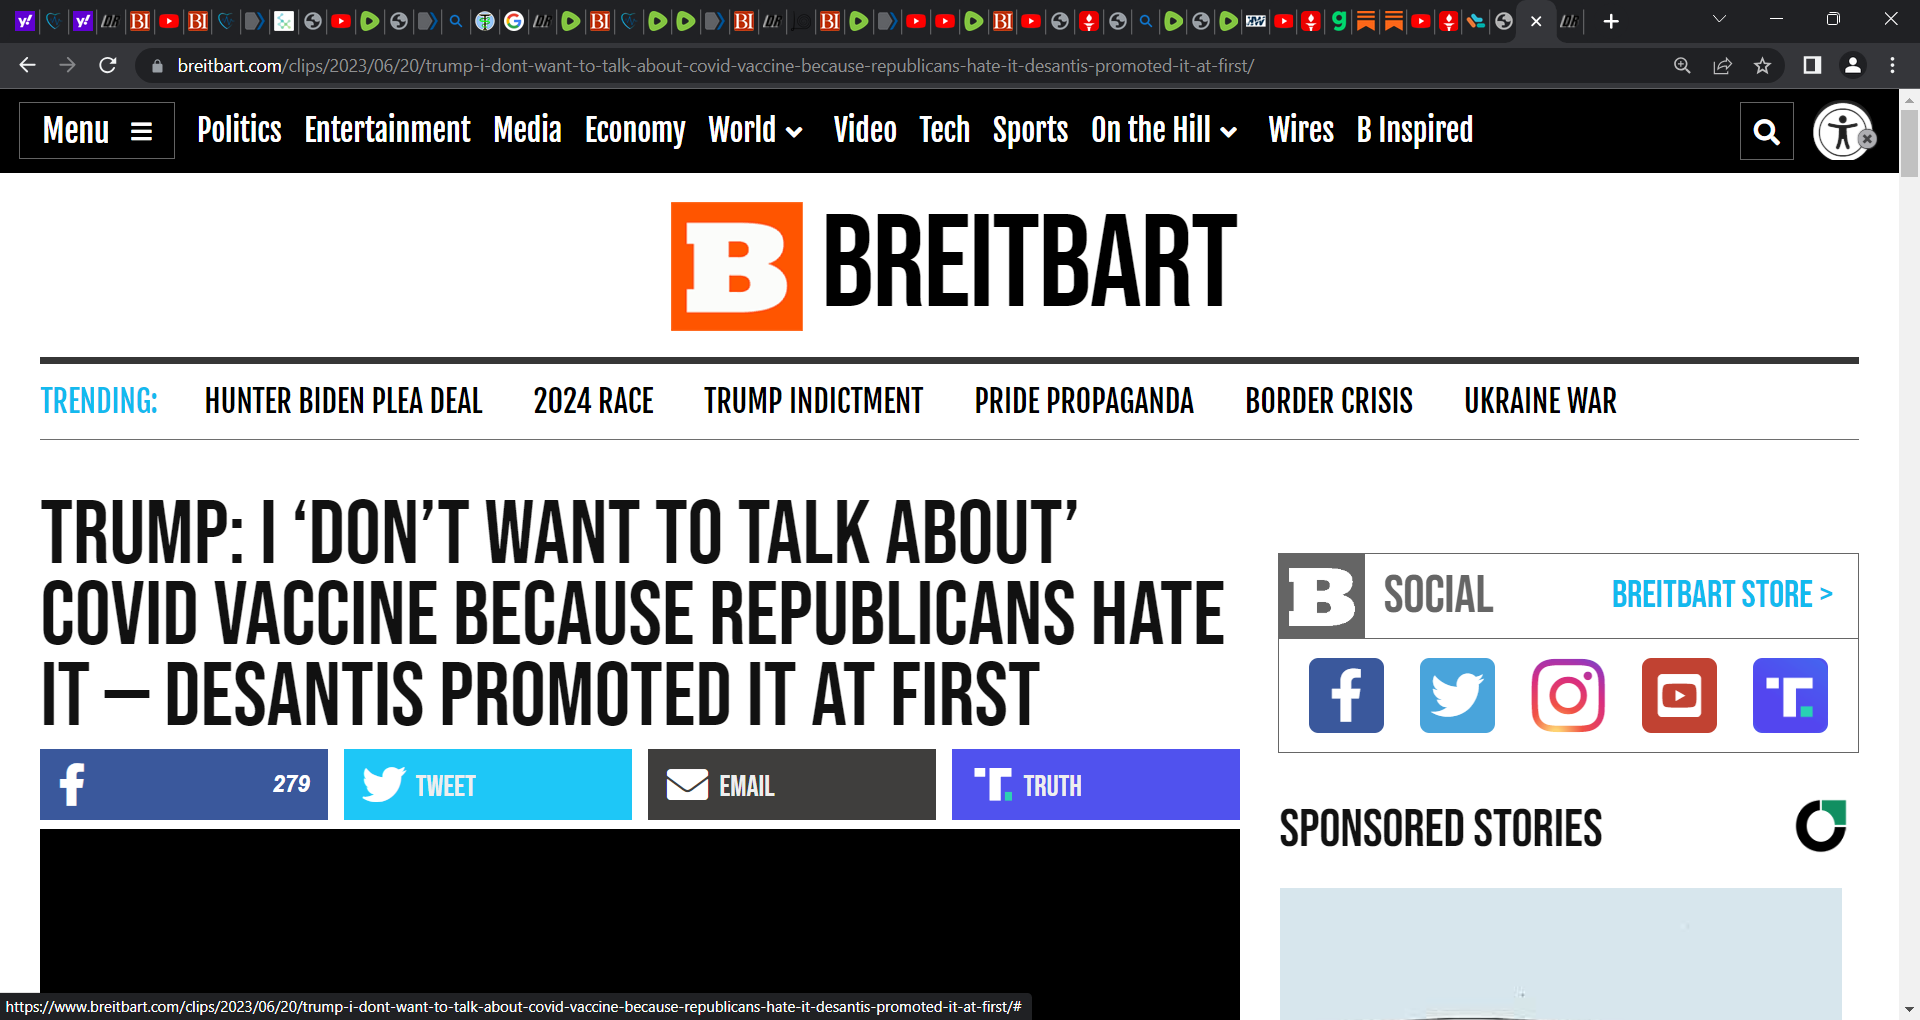Screen dimensions: 1920x1020
Task: Go to the Entertainment section
Action: pos(387,130)
